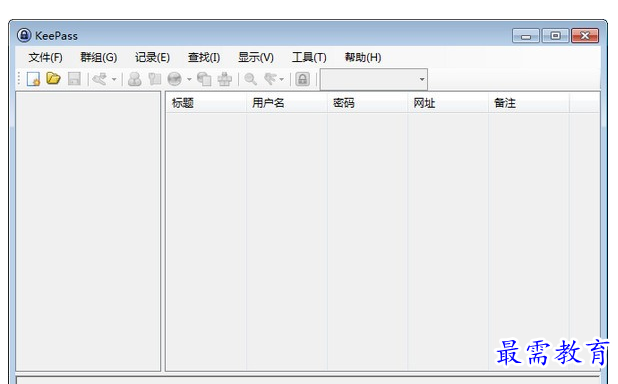Click the 备注 column header
This screenshot has width=618, height=384.
(529, 103)
